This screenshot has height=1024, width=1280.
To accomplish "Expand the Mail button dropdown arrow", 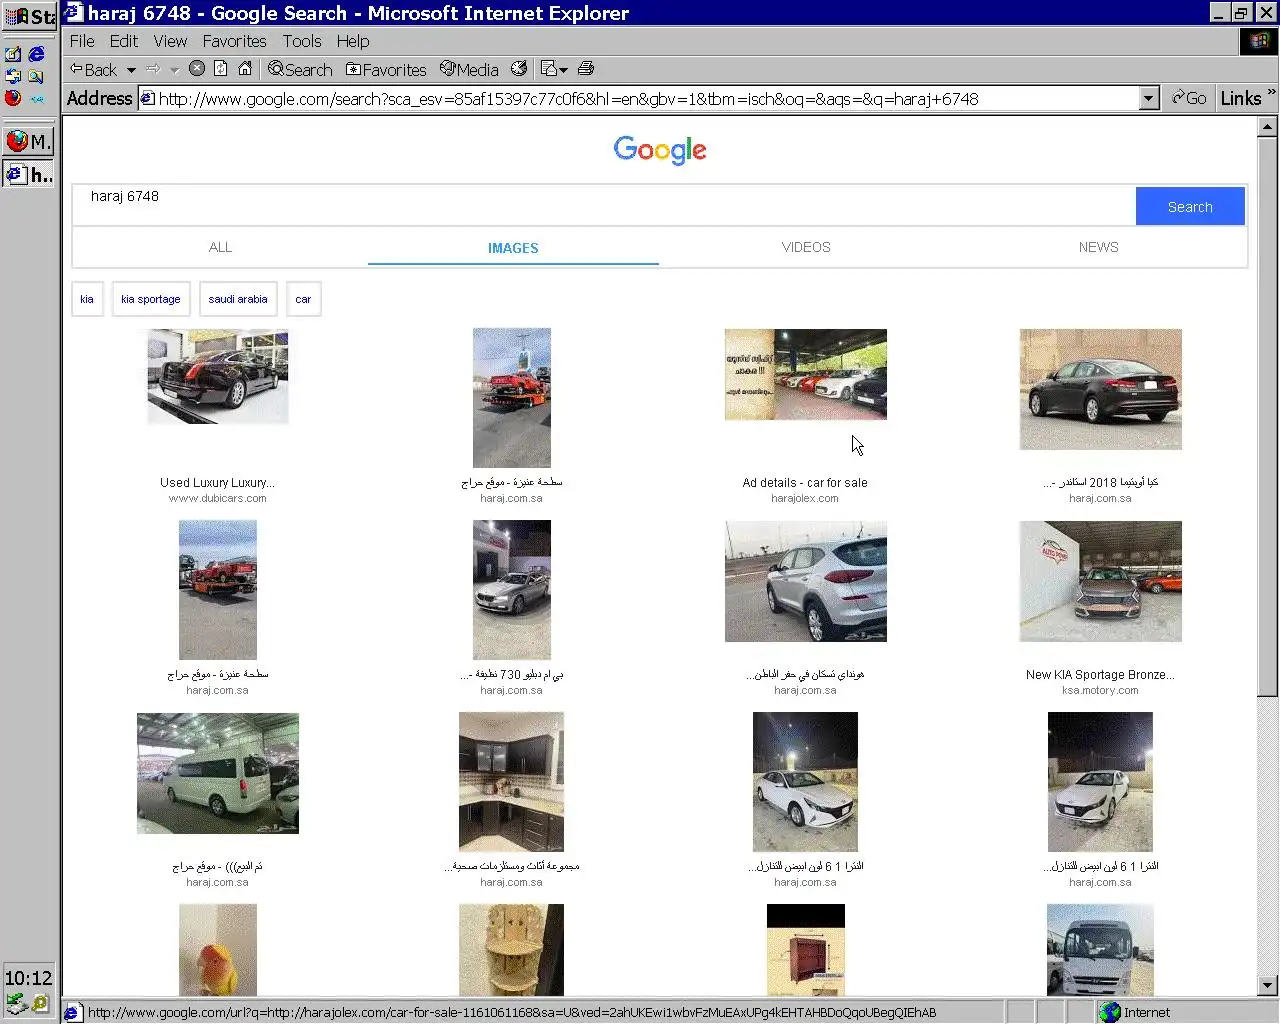I will coord(564,70).
